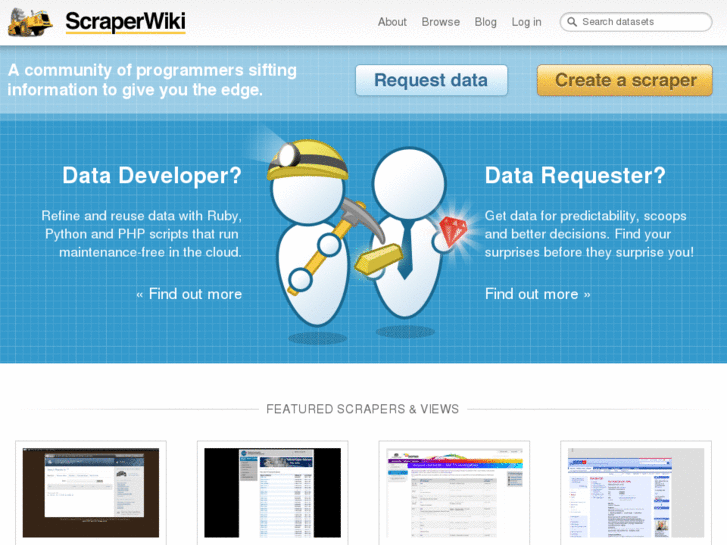Image resolution: width=727 pixels, height=545 pixels.
Task: Follow the requester Find out more » link
Action: coord(538,294)
